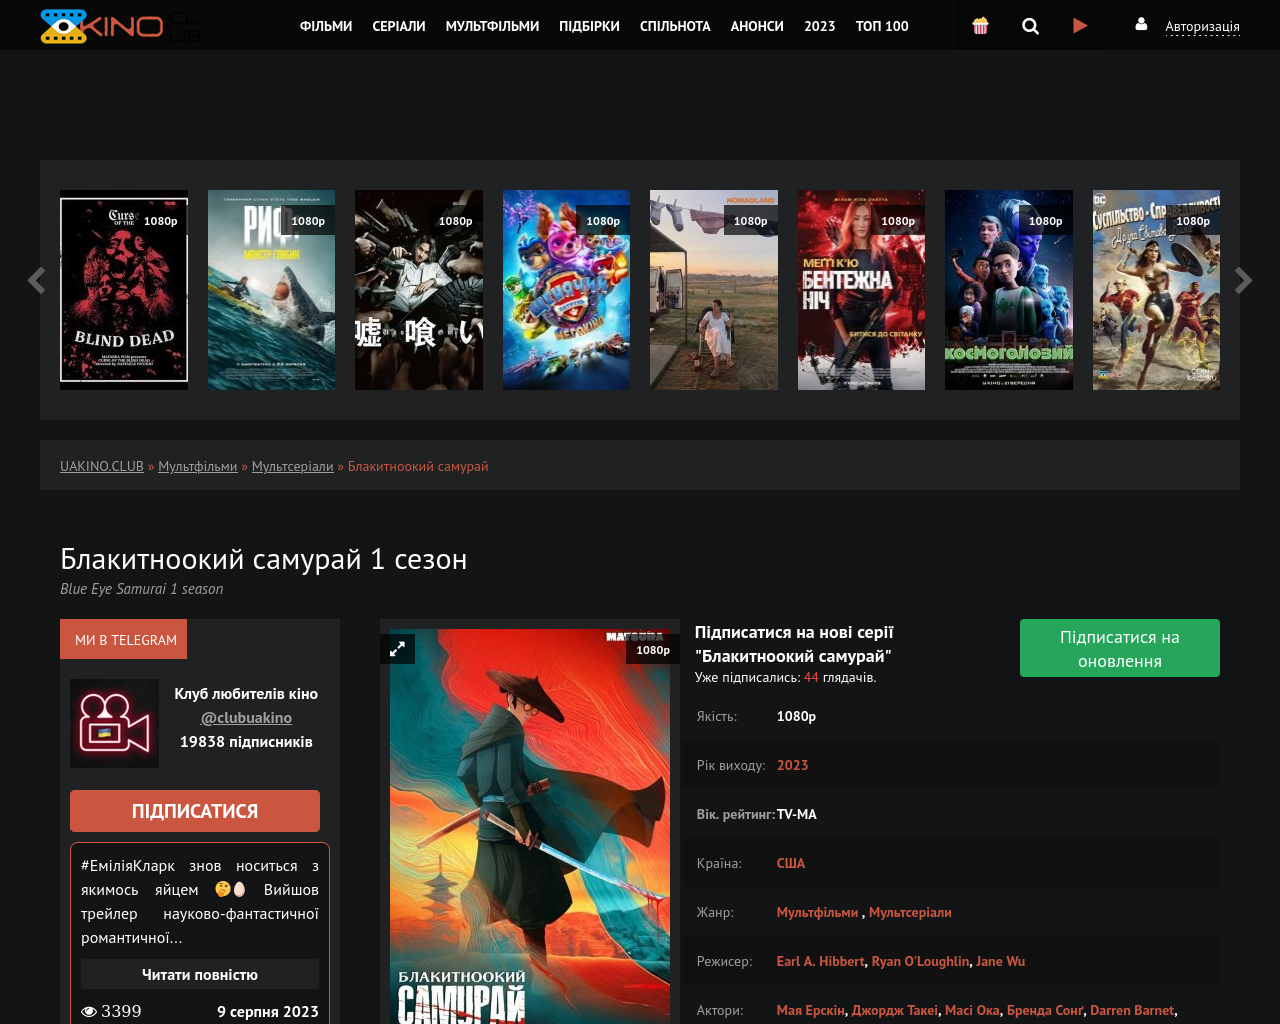This screenshot has width=1280, height=1024.
Task: Open the Japanese title movie poster
Action: (419, 290)
